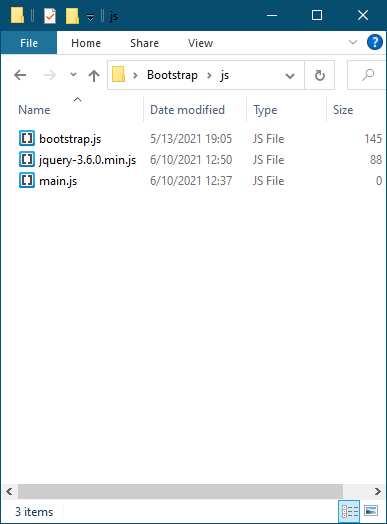Maximize the js Explorer window
The height and width of the screenshot is (524, 387).
coord(317,15)
